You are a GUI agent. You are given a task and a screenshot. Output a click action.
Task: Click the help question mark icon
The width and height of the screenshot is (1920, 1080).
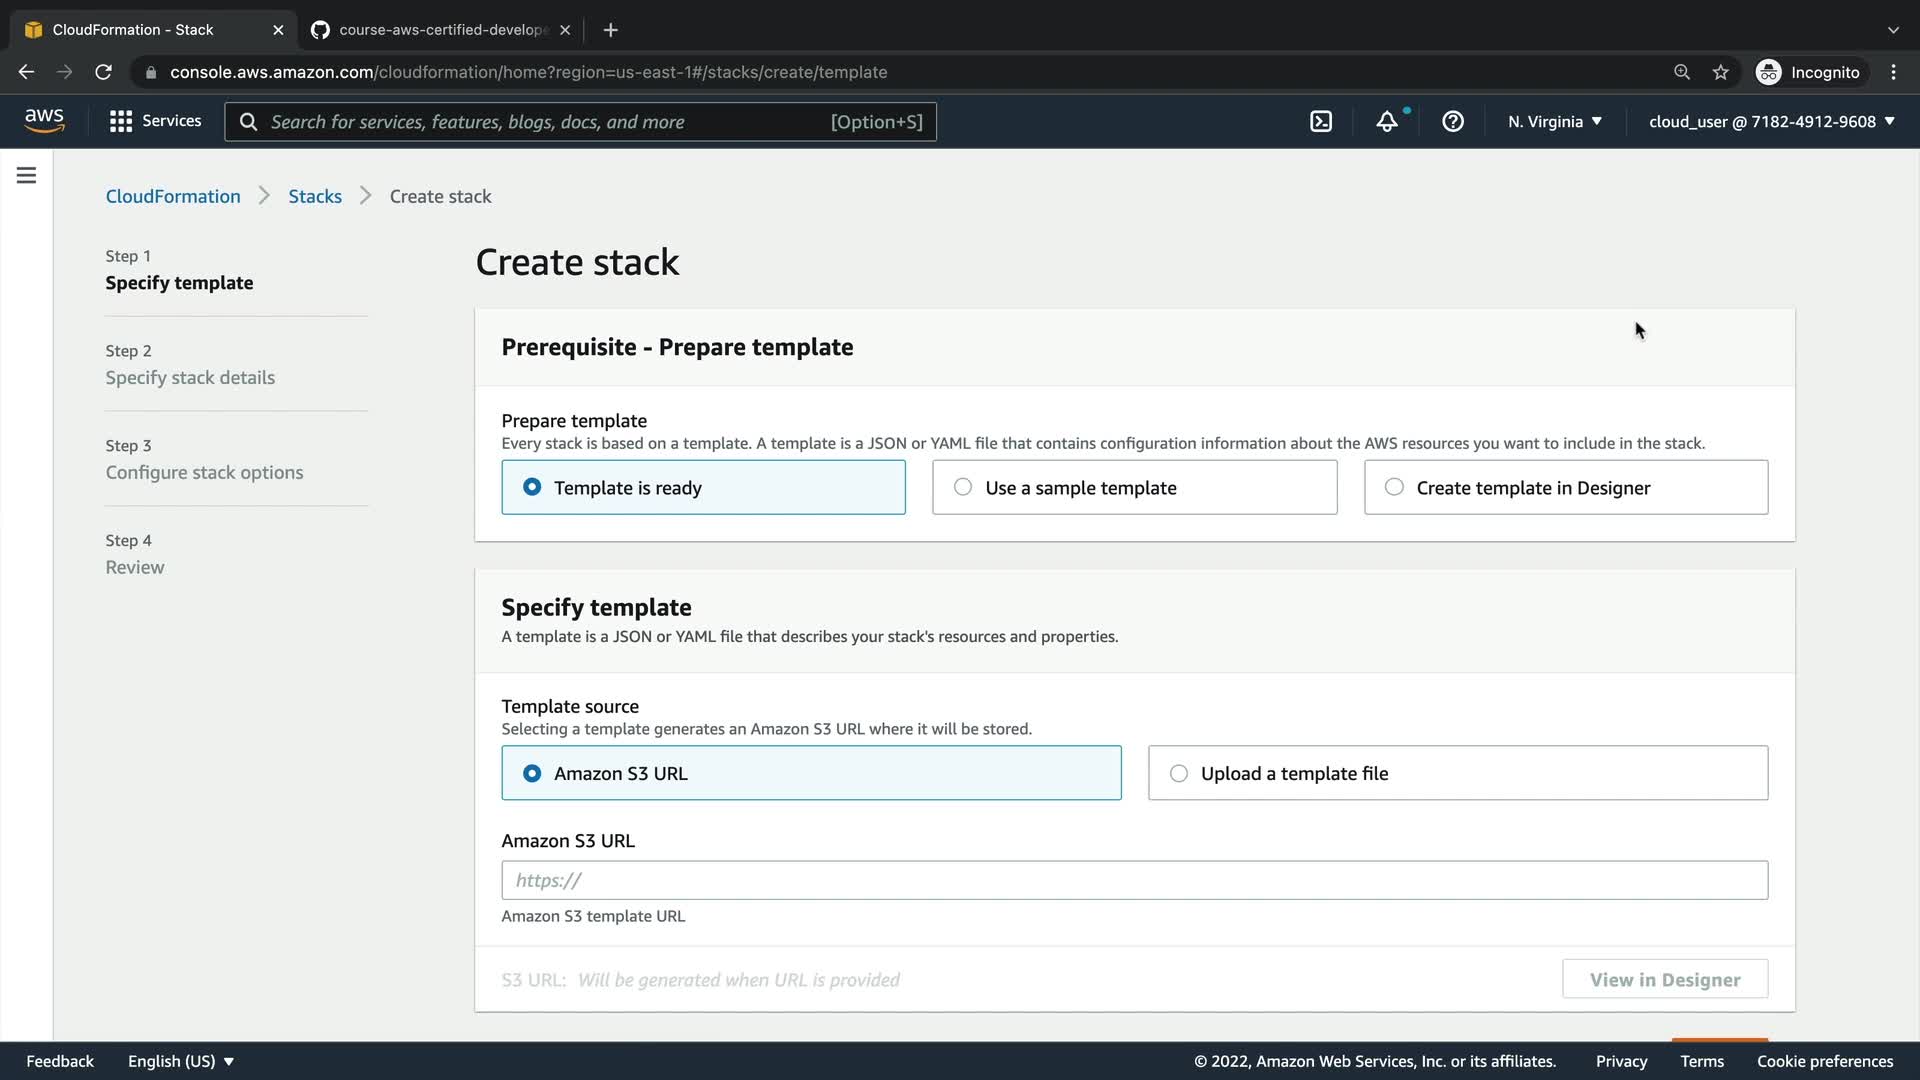[1453, 121]
